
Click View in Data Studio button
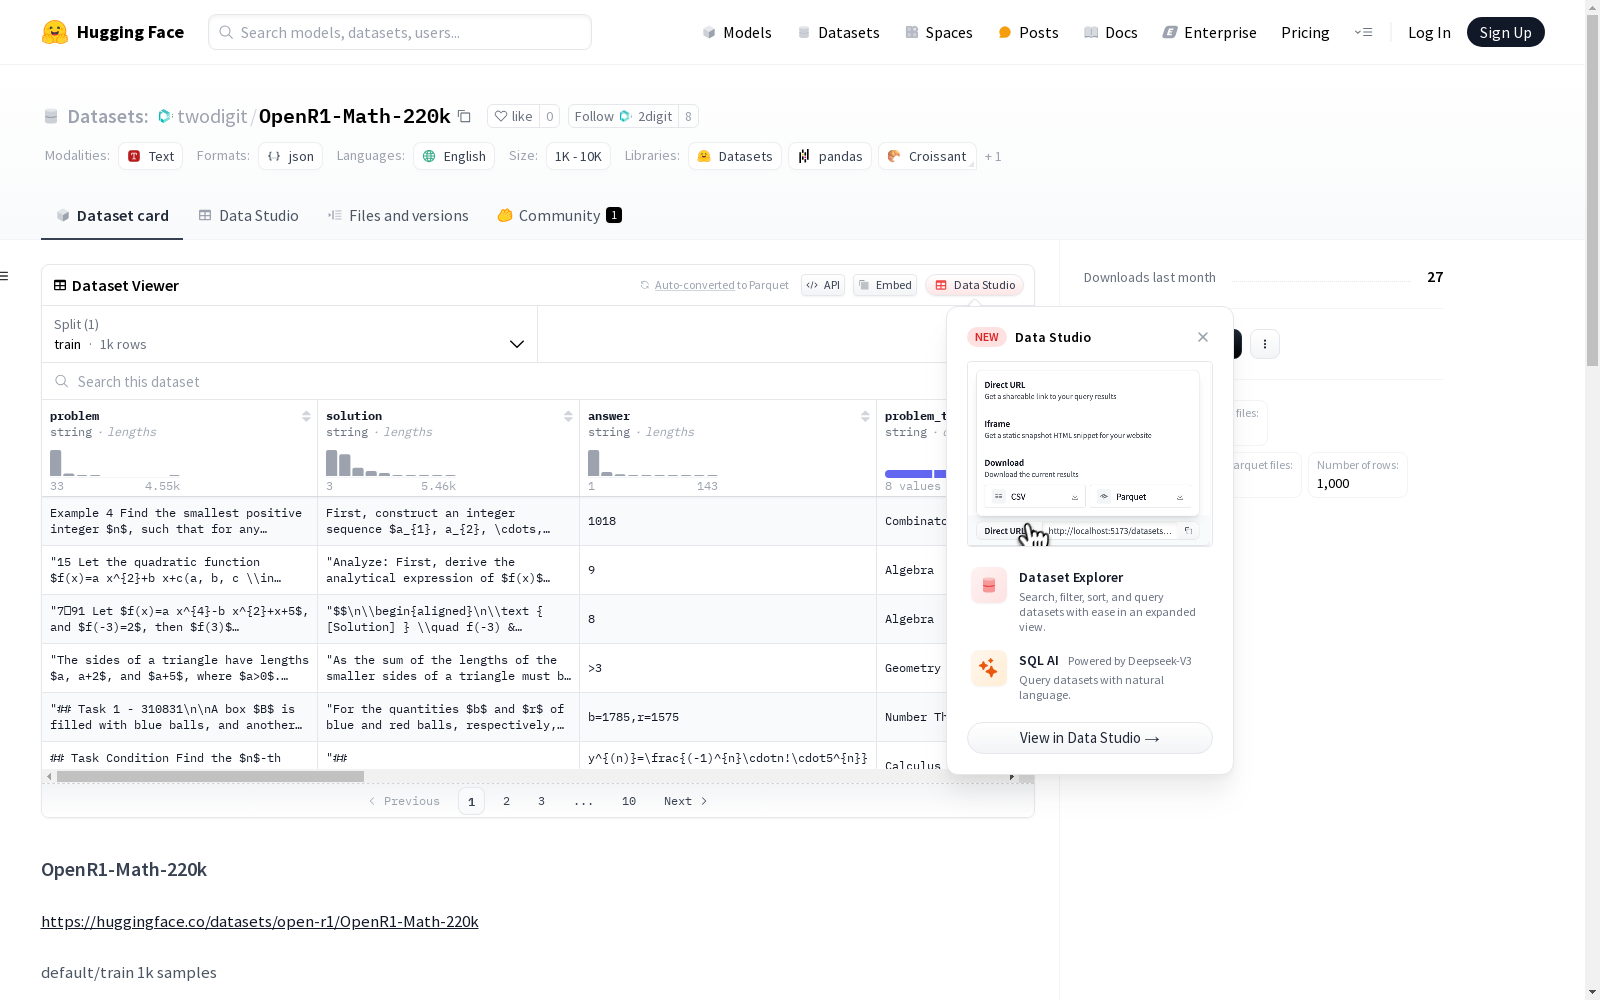click(1090, 738)
